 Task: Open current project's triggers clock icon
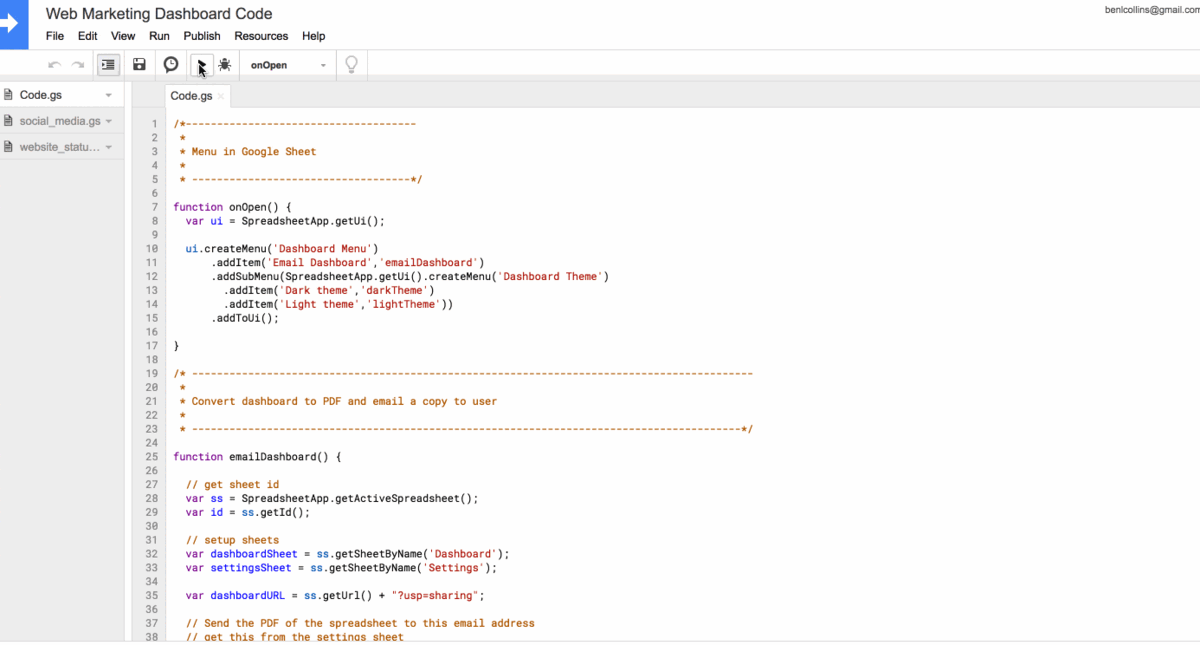point(171,65)
